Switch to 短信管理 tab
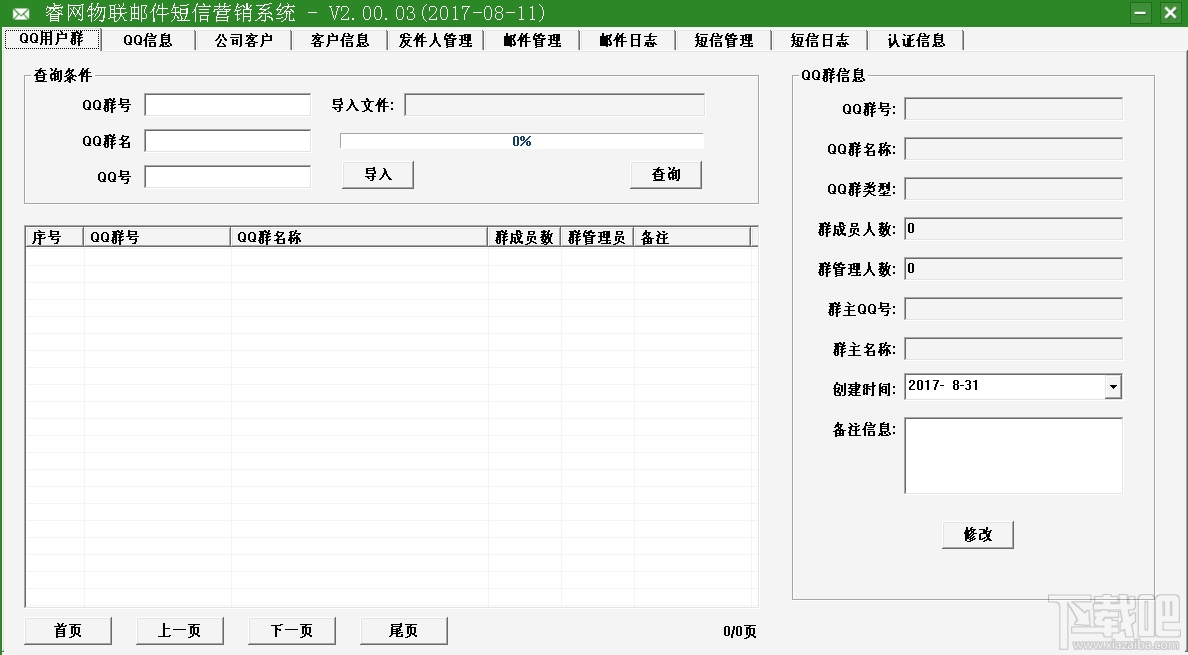1188x655 pixels. point(724,40)
